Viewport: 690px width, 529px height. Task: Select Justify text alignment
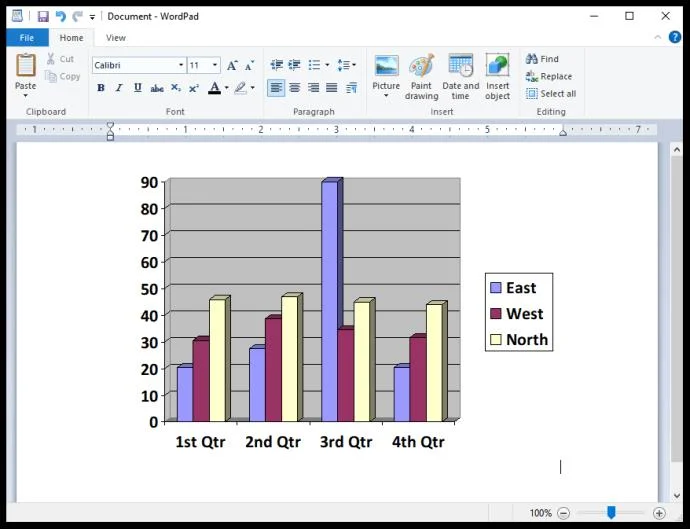pyautogui.click(x=332, y=88)
